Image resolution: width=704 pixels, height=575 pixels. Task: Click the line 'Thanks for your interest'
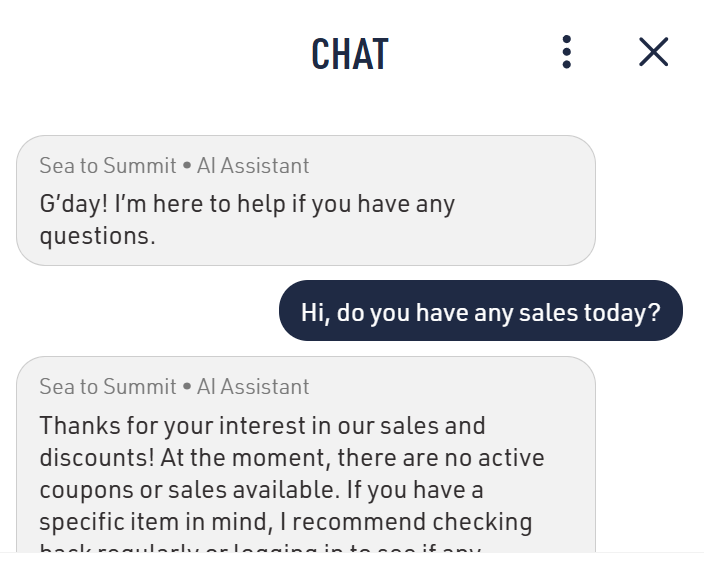(x=262, y=426)
